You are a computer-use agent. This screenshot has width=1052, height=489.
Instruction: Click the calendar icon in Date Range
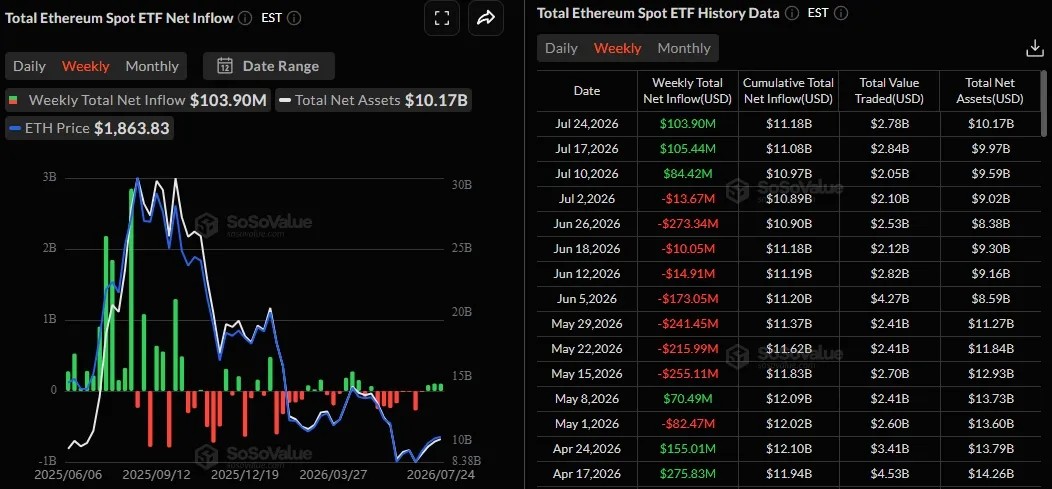(x=225, y=66)
